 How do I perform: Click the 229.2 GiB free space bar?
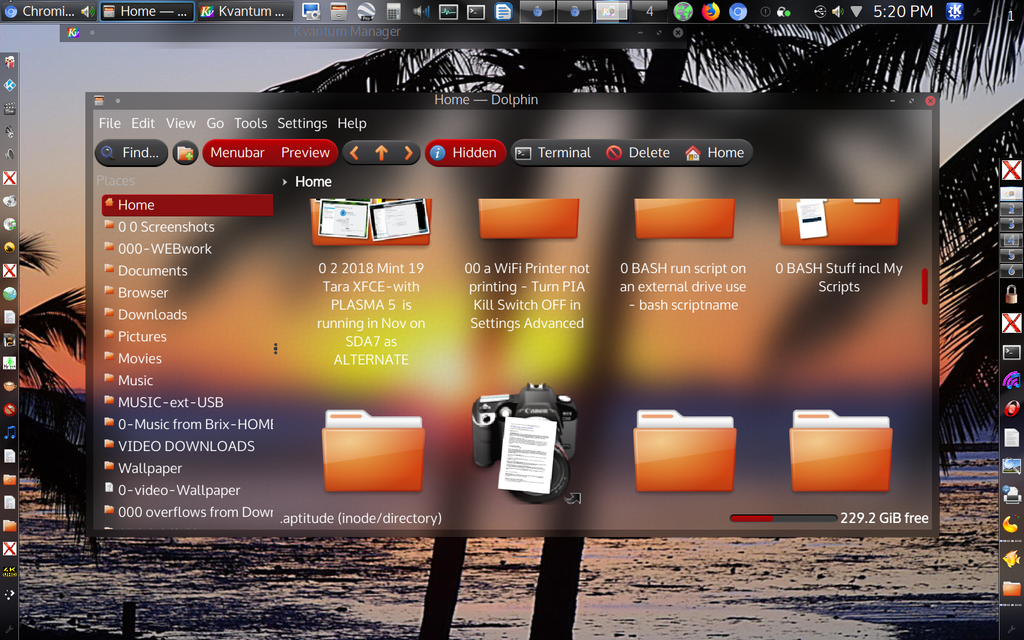pyautogui.click(x=785, y=518)
